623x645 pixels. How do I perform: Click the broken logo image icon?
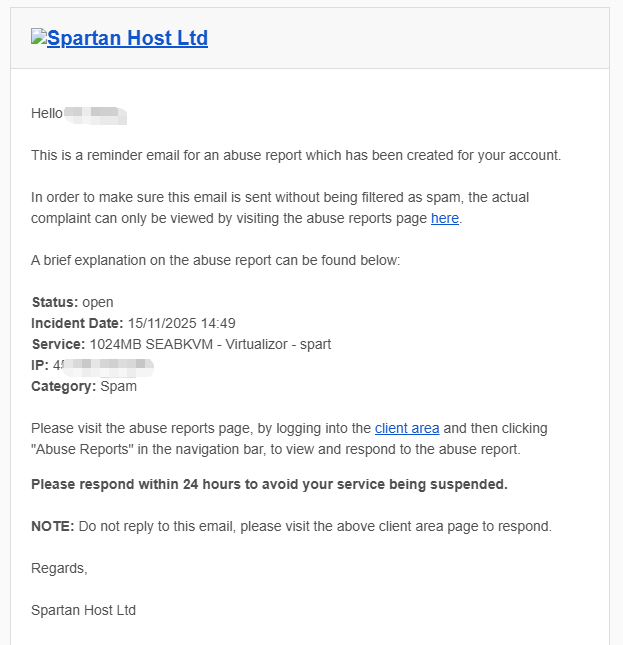pos(39,38)
